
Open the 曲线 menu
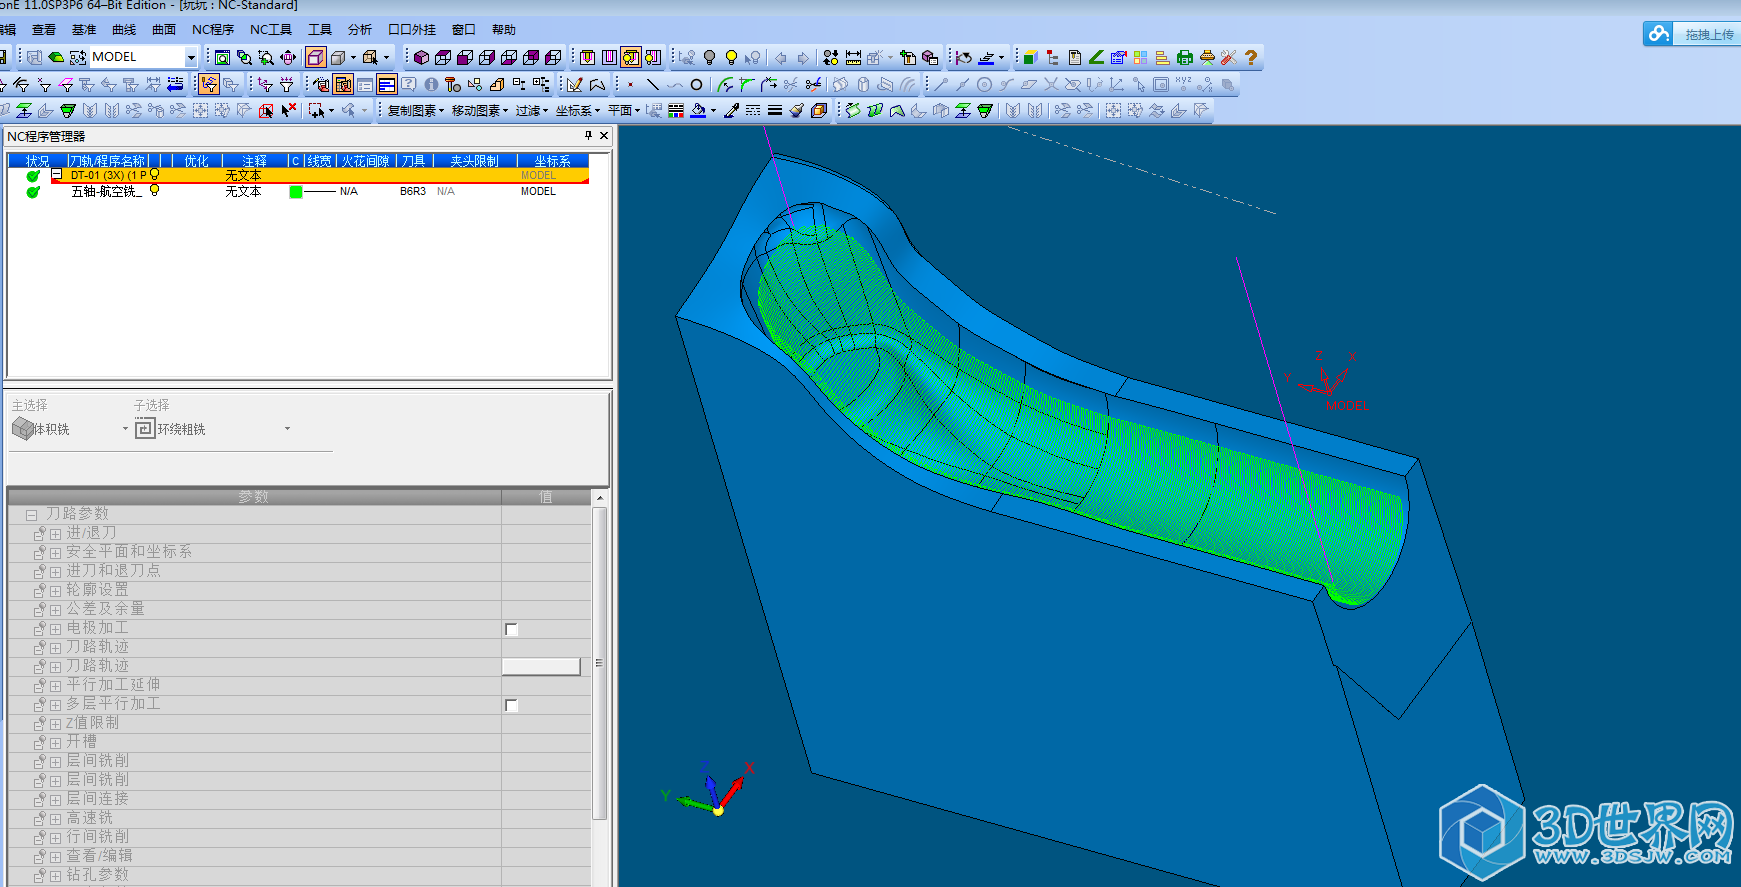coord(124,30)
